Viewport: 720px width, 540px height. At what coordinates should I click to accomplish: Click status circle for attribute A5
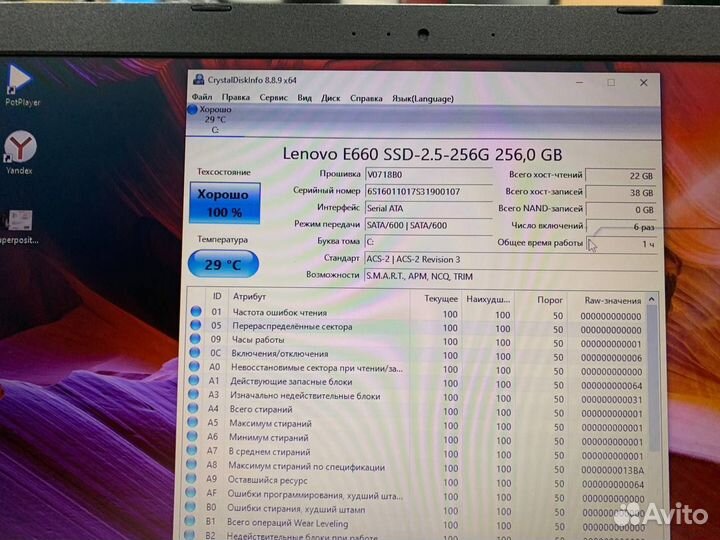(192, 422)
